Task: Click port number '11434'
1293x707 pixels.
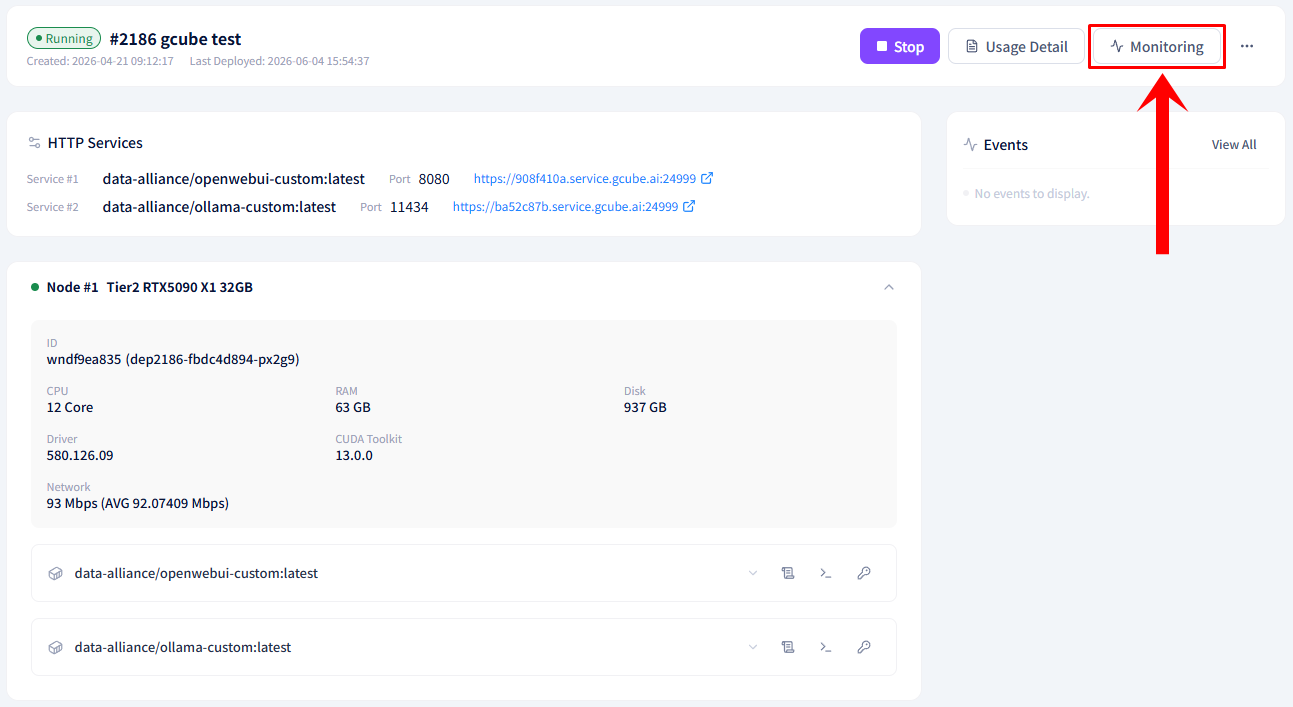Action: 409,207
